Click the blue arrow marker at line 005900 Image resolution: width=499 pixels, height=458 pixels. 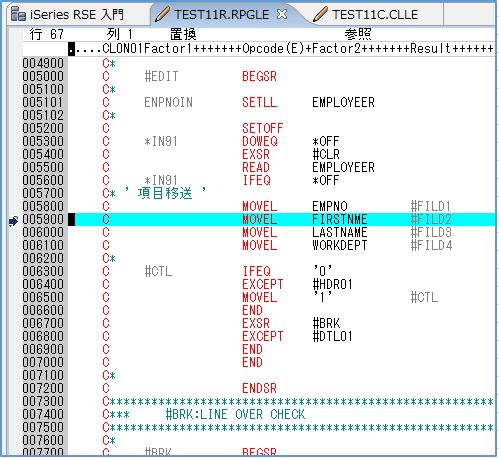[x=13, y=220]
